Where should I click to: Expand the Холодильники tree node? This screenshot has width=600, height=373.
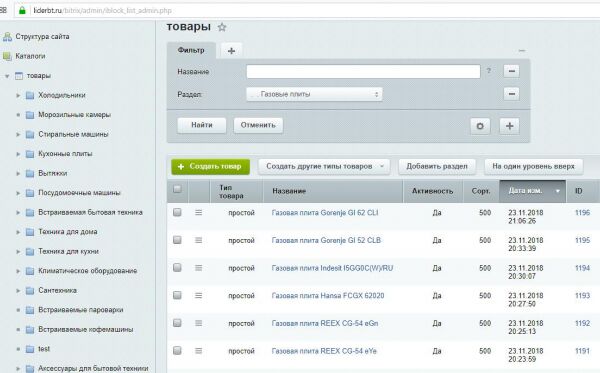[18, 95]
